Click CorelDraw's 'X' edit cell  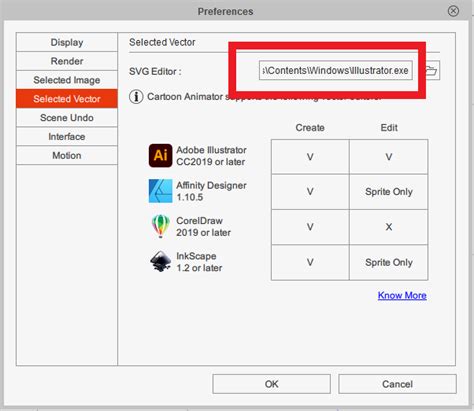(389, 227)
